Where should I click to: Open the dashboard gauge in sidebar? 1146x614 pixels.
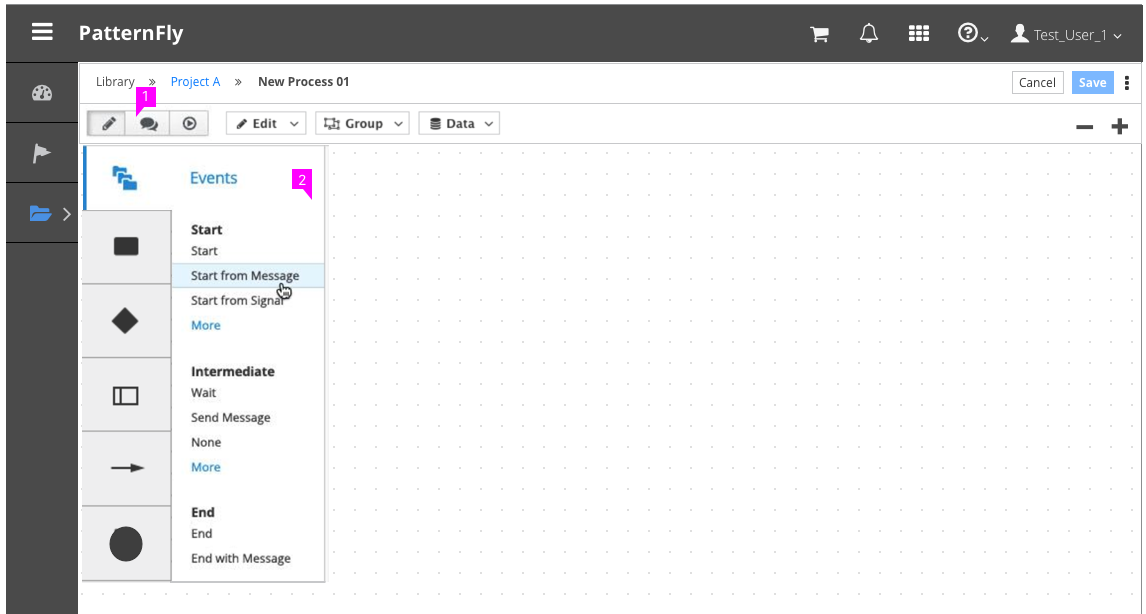tap(42, 93)
